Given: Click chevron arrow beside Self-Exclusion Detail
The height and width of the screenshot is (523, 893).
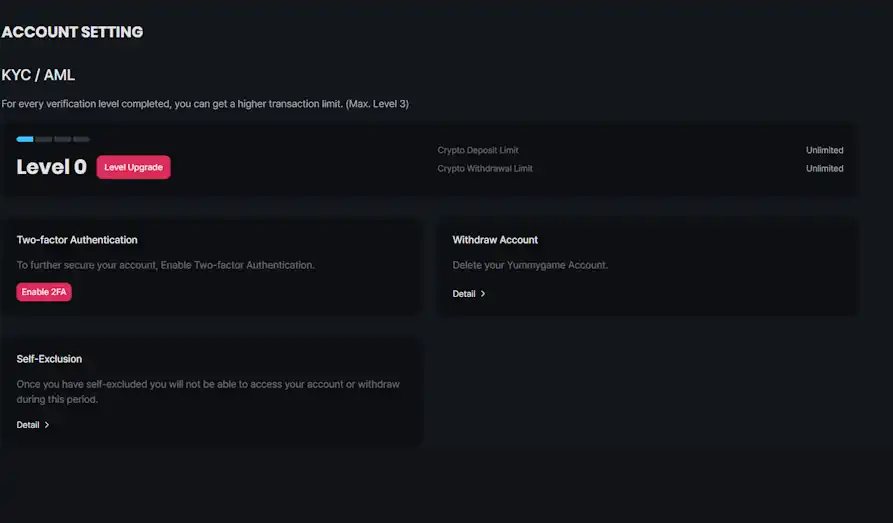Looking at the screenshot, I should coord(47,425).
